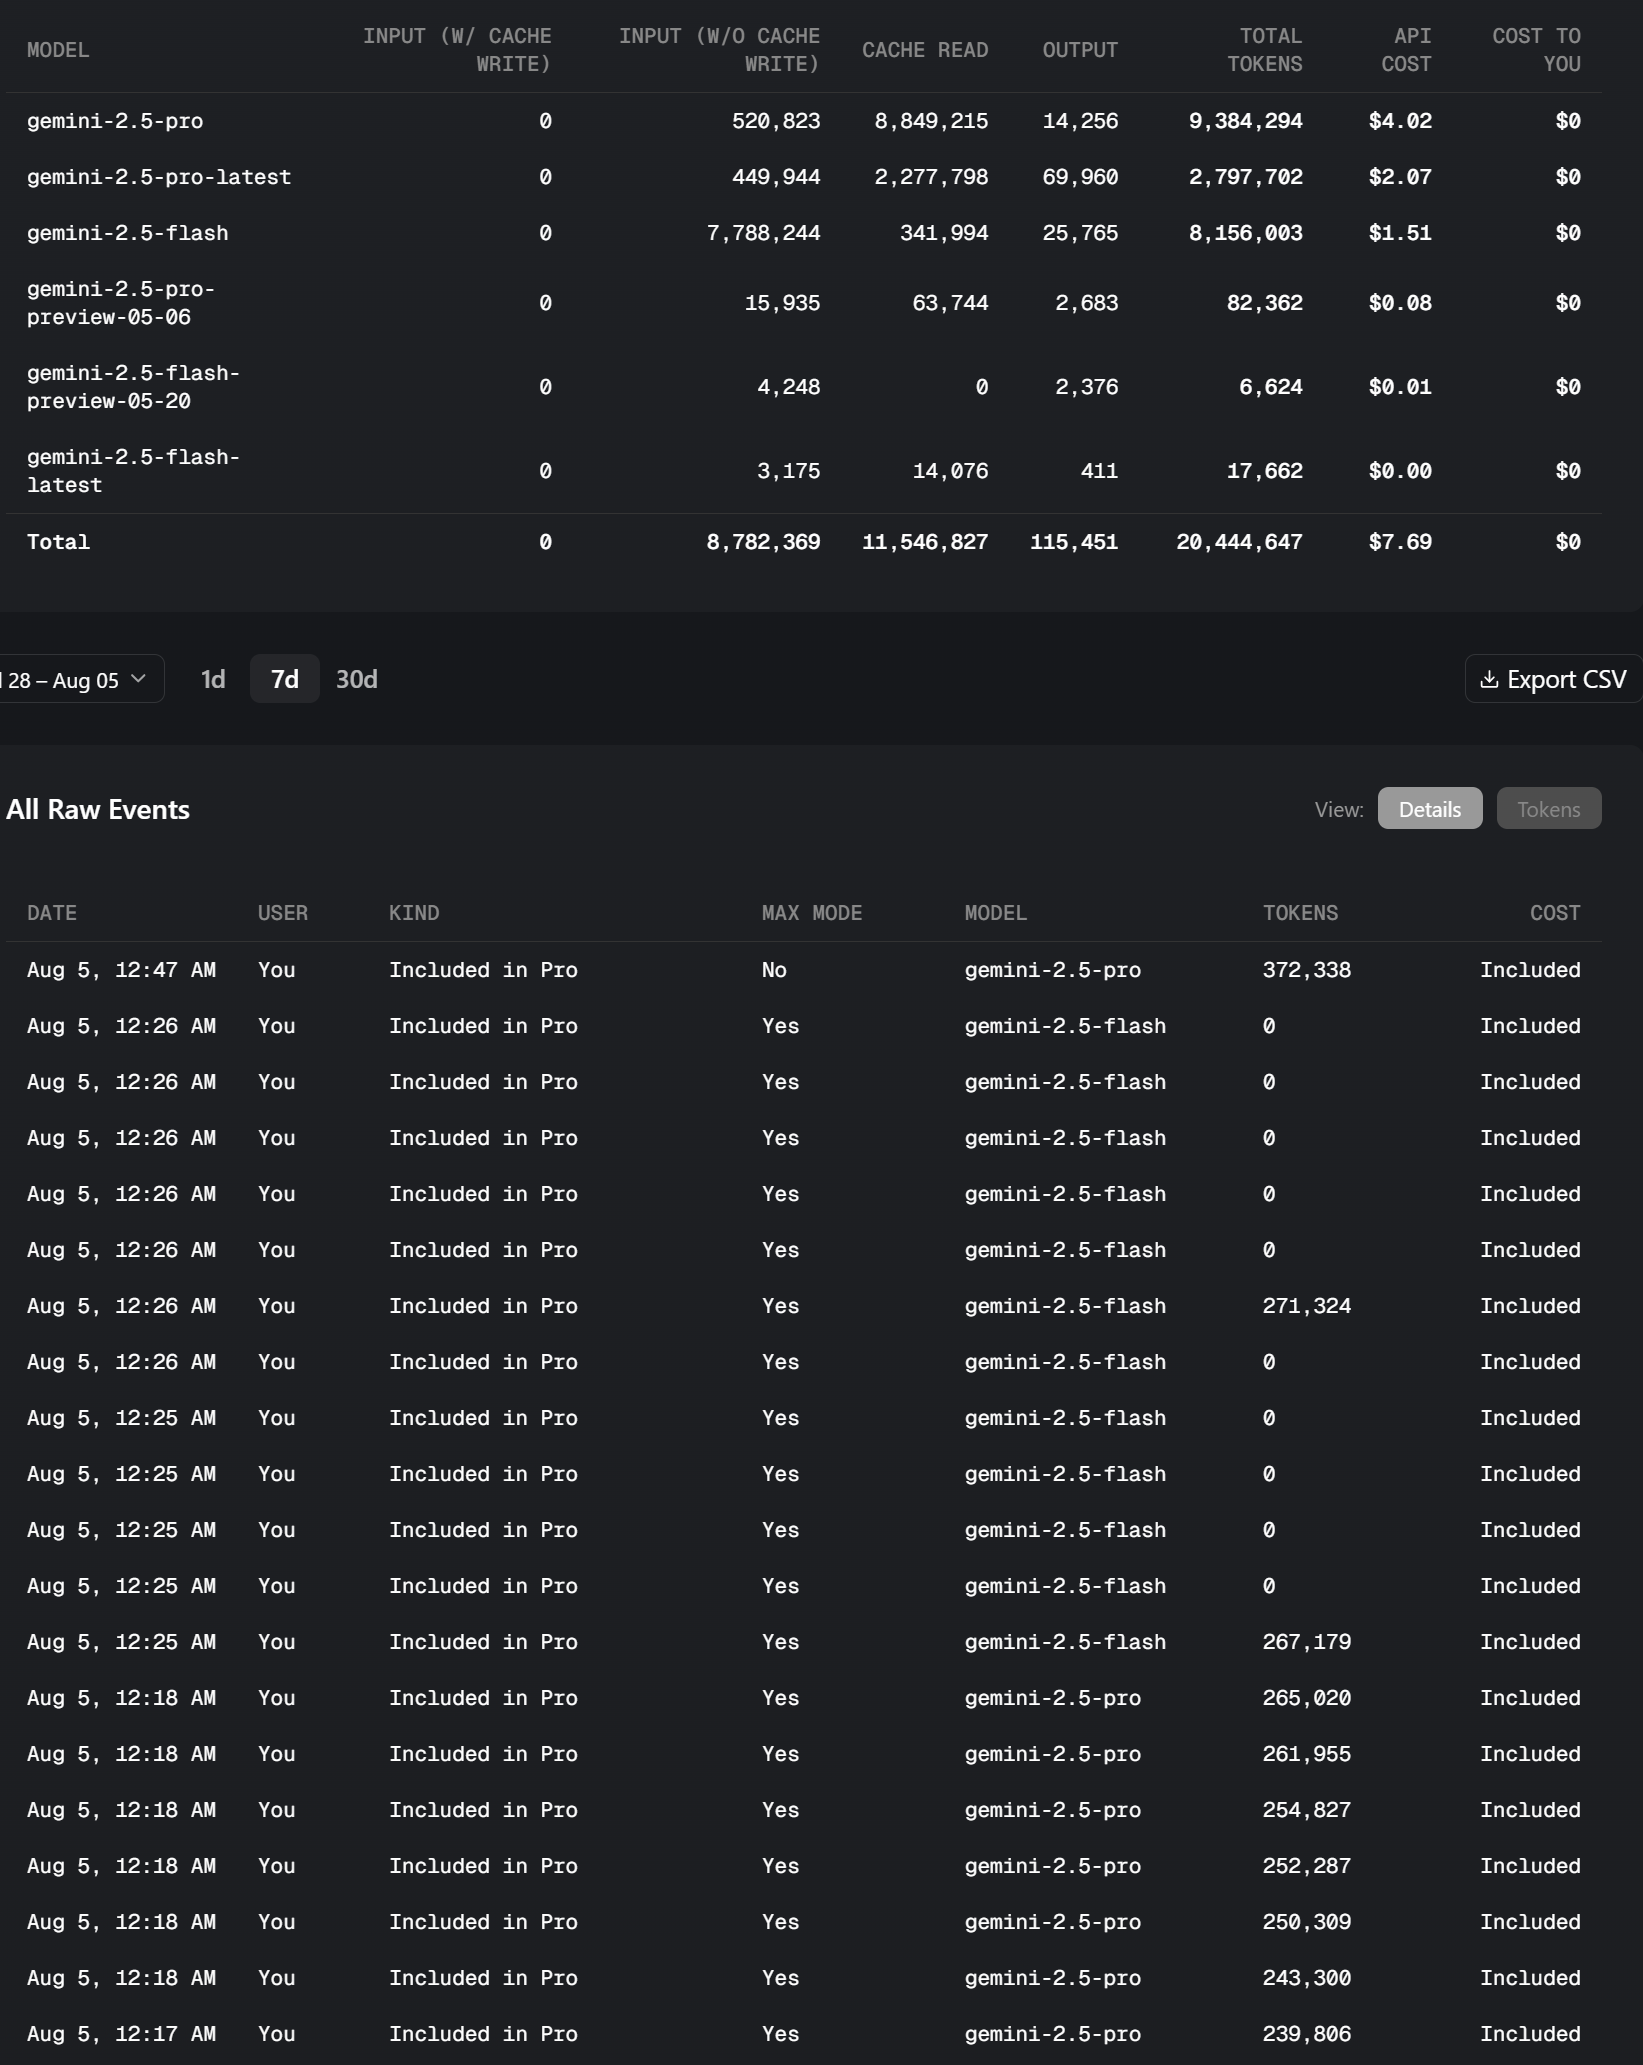Click the 267,179 tokens event value
The height and width of the screenshot is (2065, 1643).
click(x=1307, y=1642)
